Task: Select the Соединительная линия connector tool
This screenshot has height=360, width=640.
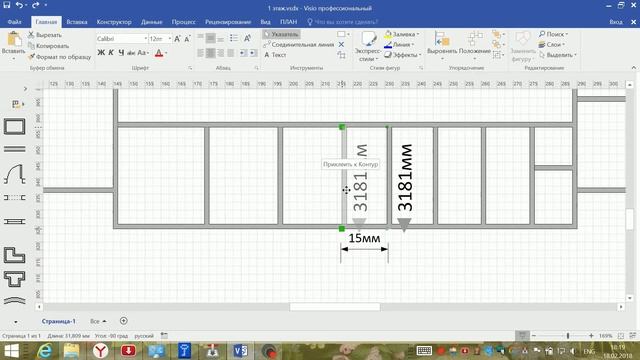Action: (x=299, y=44)
